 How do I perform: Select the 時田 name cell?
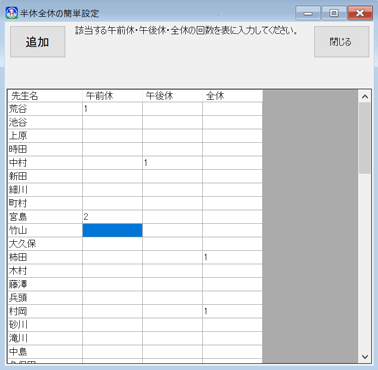point(45,150)
